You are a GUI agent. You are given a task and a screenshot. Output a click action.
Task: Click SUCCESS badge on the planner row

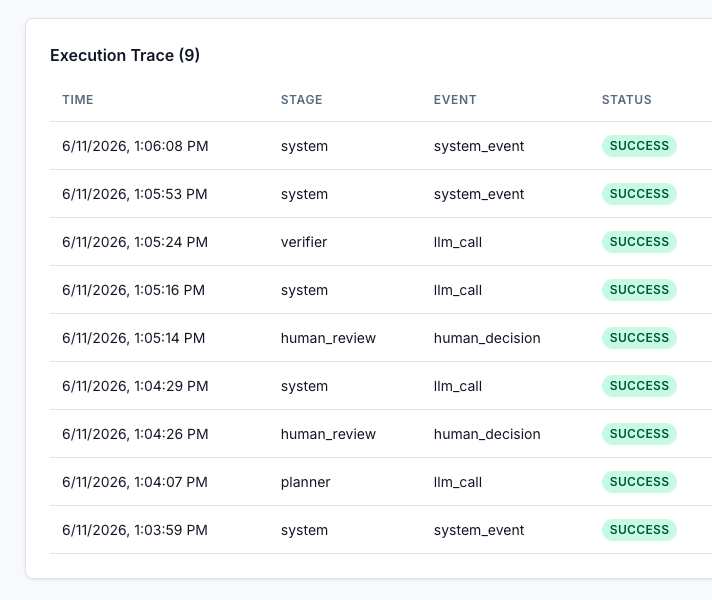tap(639, 481)
